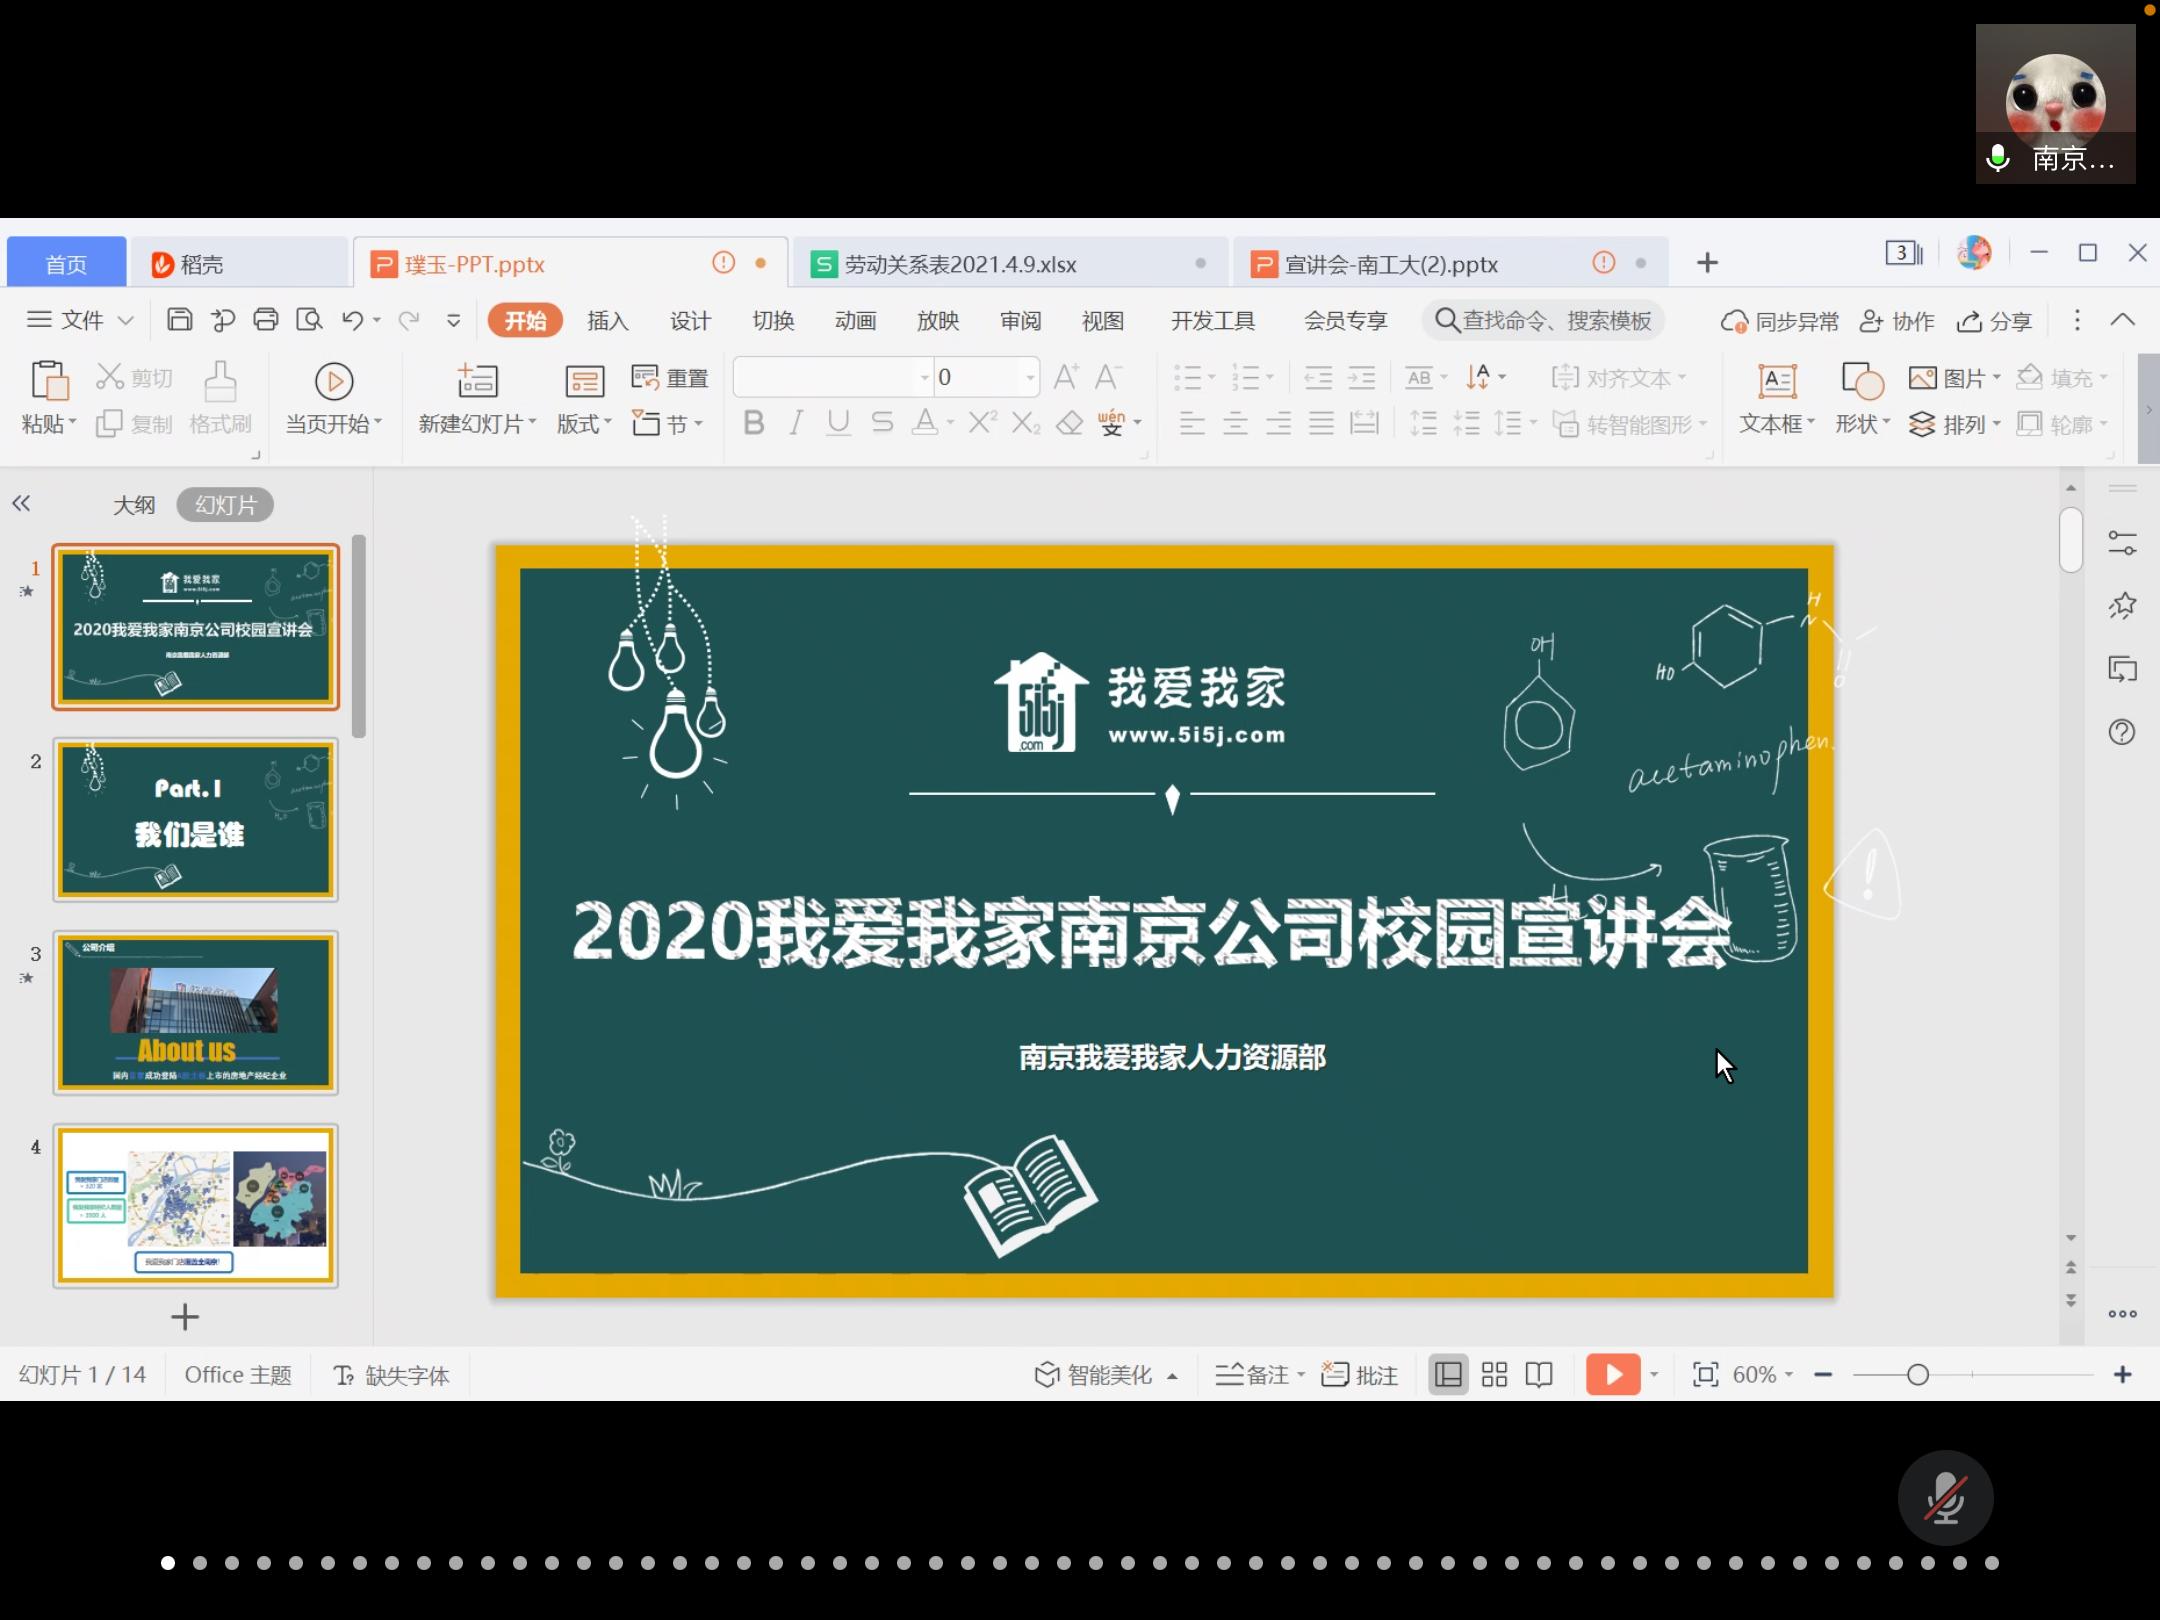The height and width of the screenshot is (1620, 2160).
Task: Open slide Layout dropdown
Action: (584, 398)
